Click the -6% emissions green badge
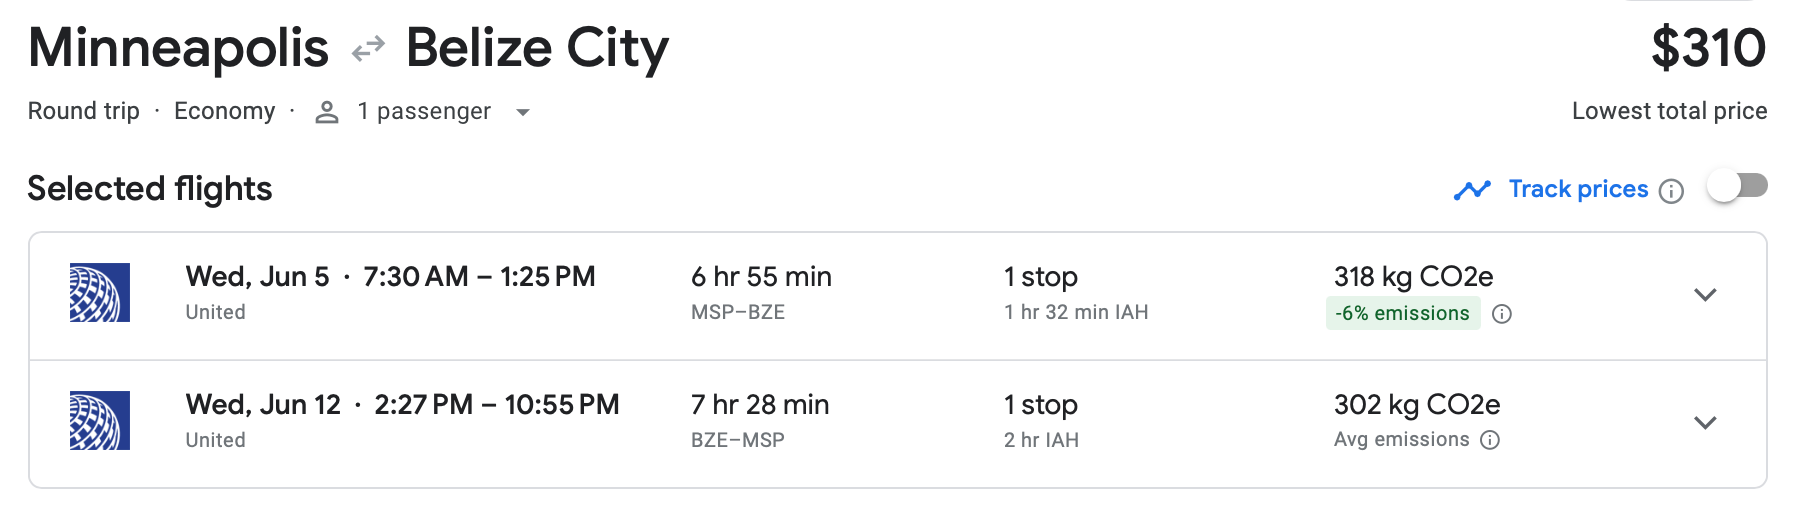 1402,313
